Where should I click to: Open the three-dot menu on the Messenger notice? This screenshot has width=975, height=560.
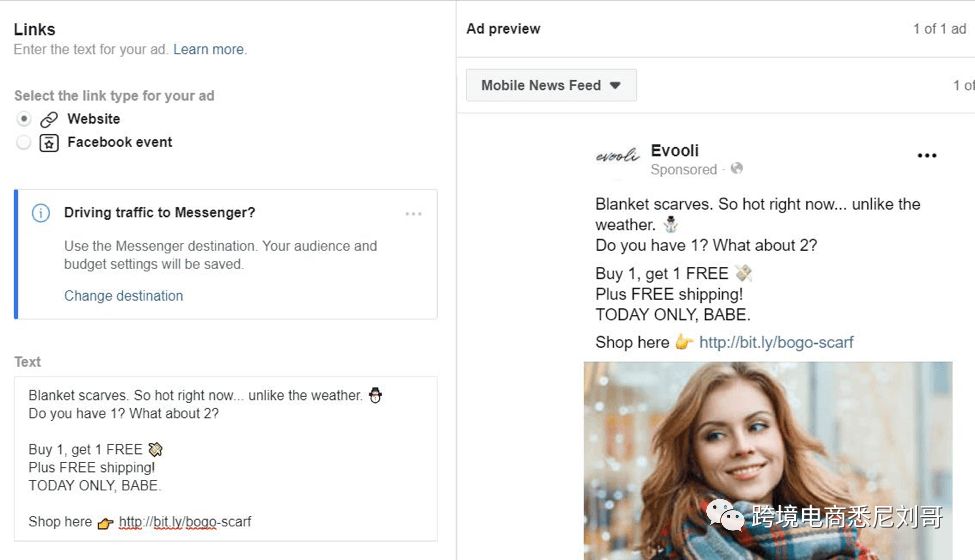tap(414, 214)
